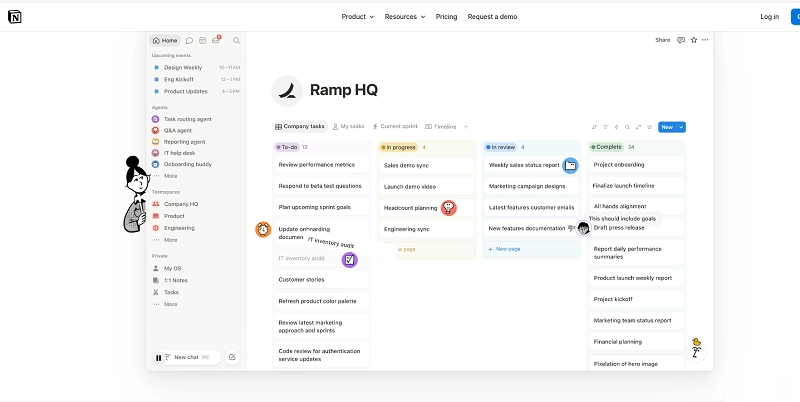Open Engineering teamspace icon

pos(156,228)
